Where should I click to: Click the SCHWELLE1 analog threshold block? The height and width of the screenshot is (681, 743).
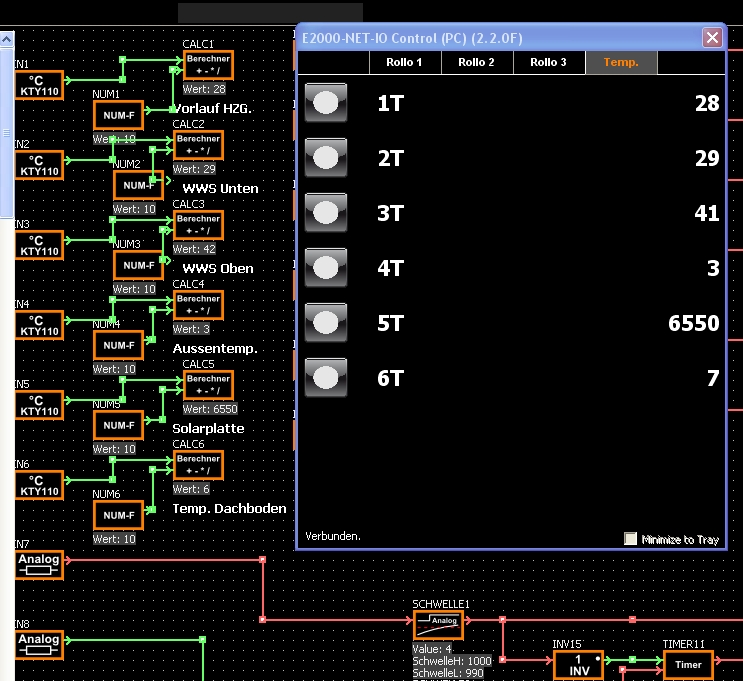coord(439,625)
